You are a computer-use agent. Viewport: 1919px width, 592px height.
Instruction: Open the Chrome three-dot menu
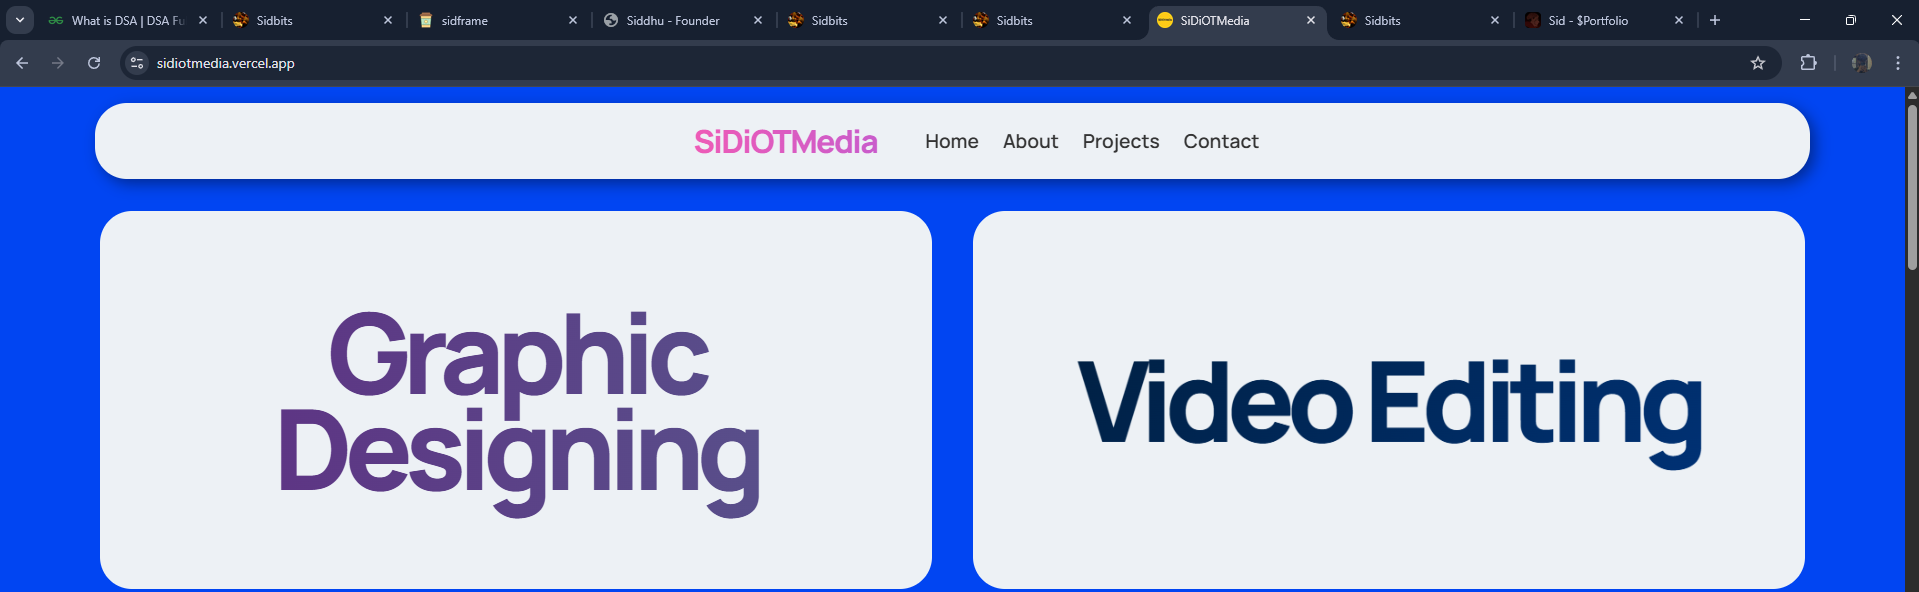[1898, 63]
